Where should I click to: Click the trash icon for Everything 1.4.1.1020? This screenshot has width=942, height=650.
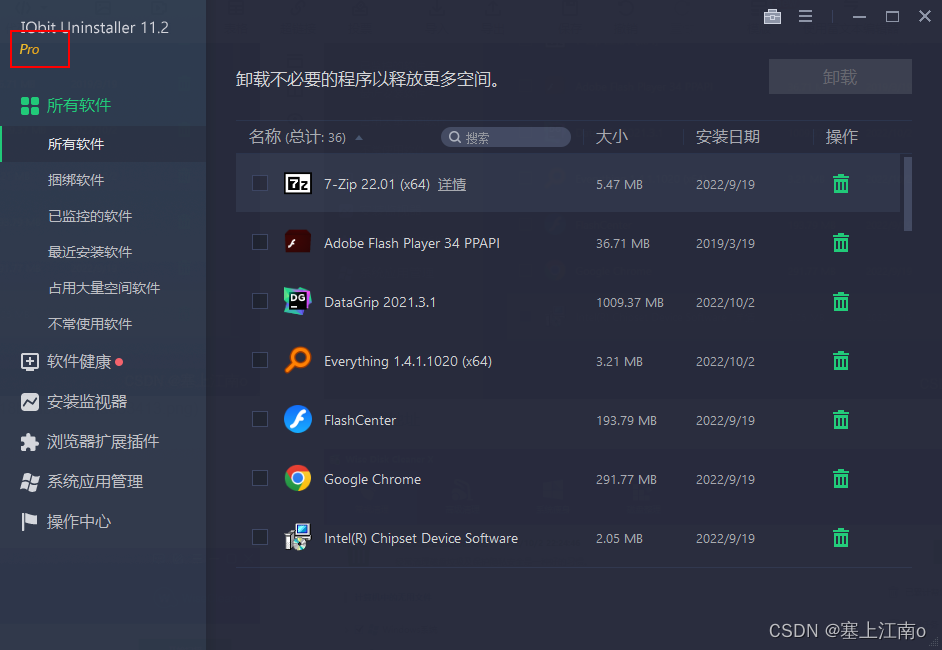(x=840, y=360)
